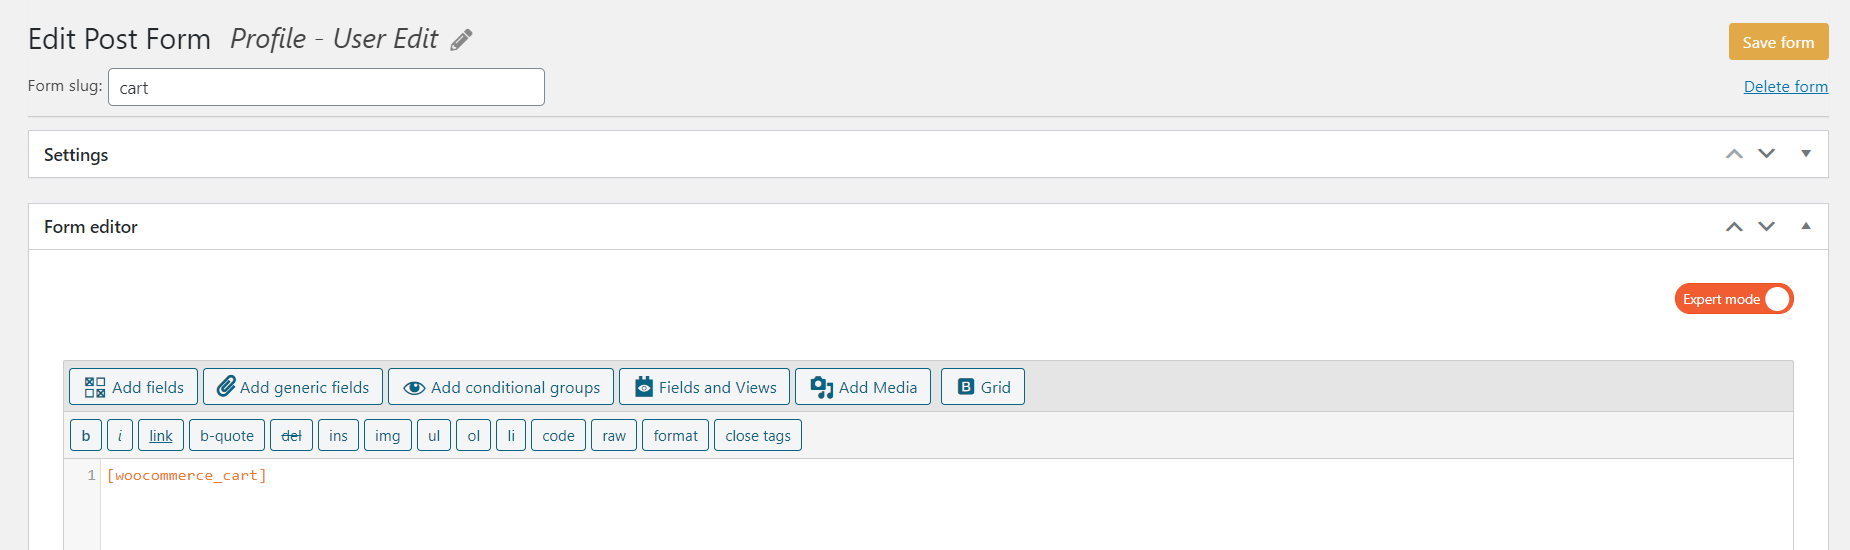Screen dimensions: 1850x550
Task: Insert a link tag
Action: tap(161, 435)
